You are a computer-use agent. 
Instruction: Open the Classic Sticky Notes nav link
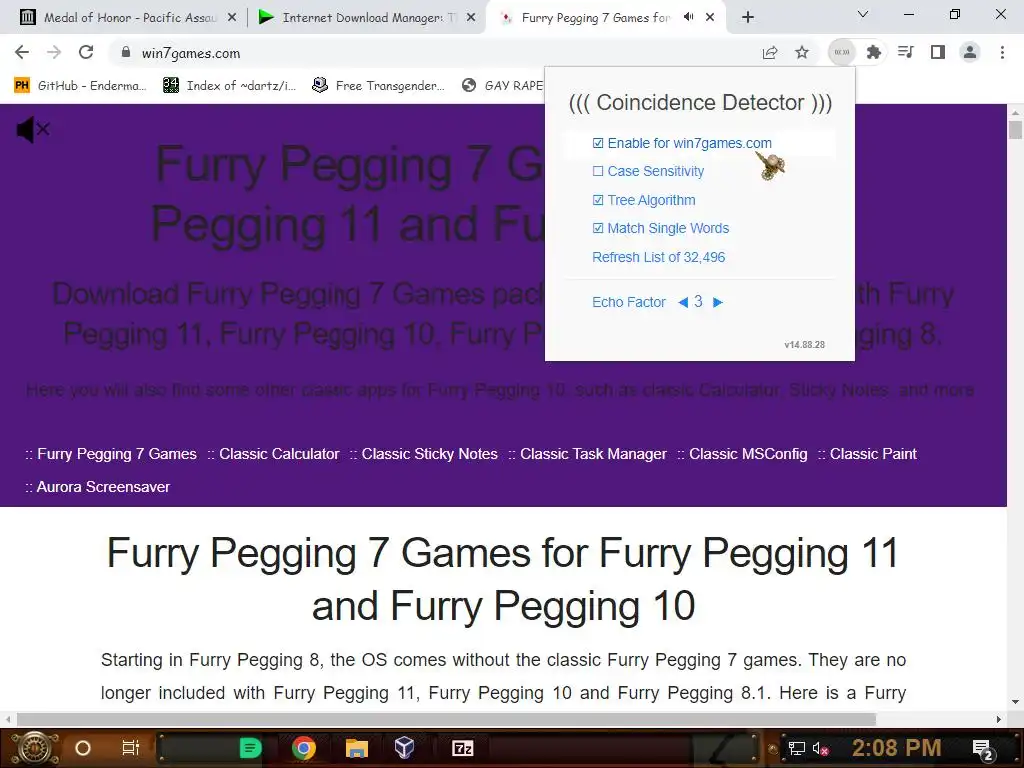pyautogui.click(x=429, y=454)
